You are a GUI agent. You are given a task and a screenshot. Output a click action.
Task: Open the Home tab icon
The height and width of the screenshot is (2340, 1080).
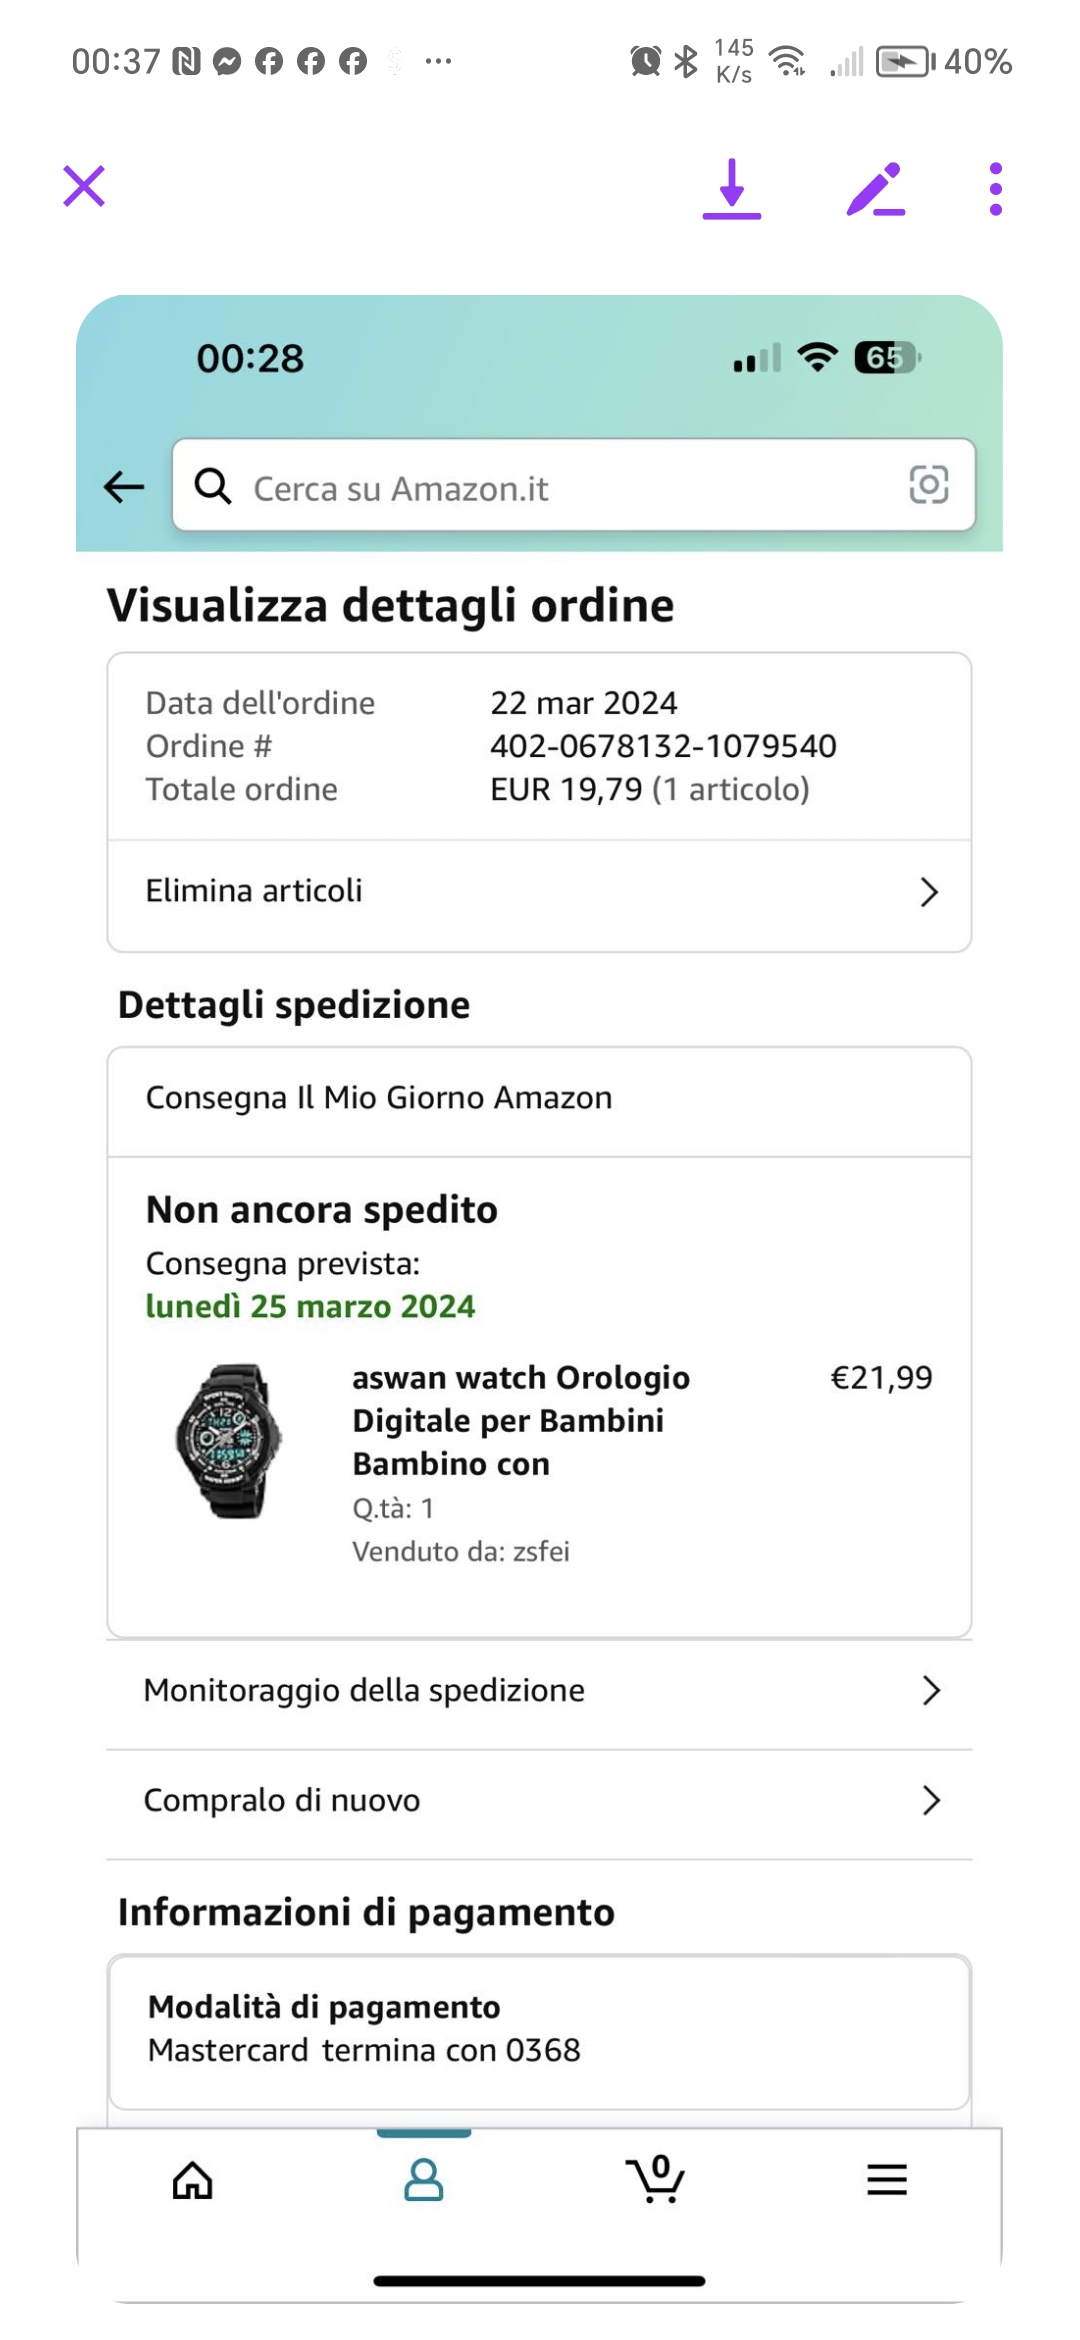(193, 2181)
